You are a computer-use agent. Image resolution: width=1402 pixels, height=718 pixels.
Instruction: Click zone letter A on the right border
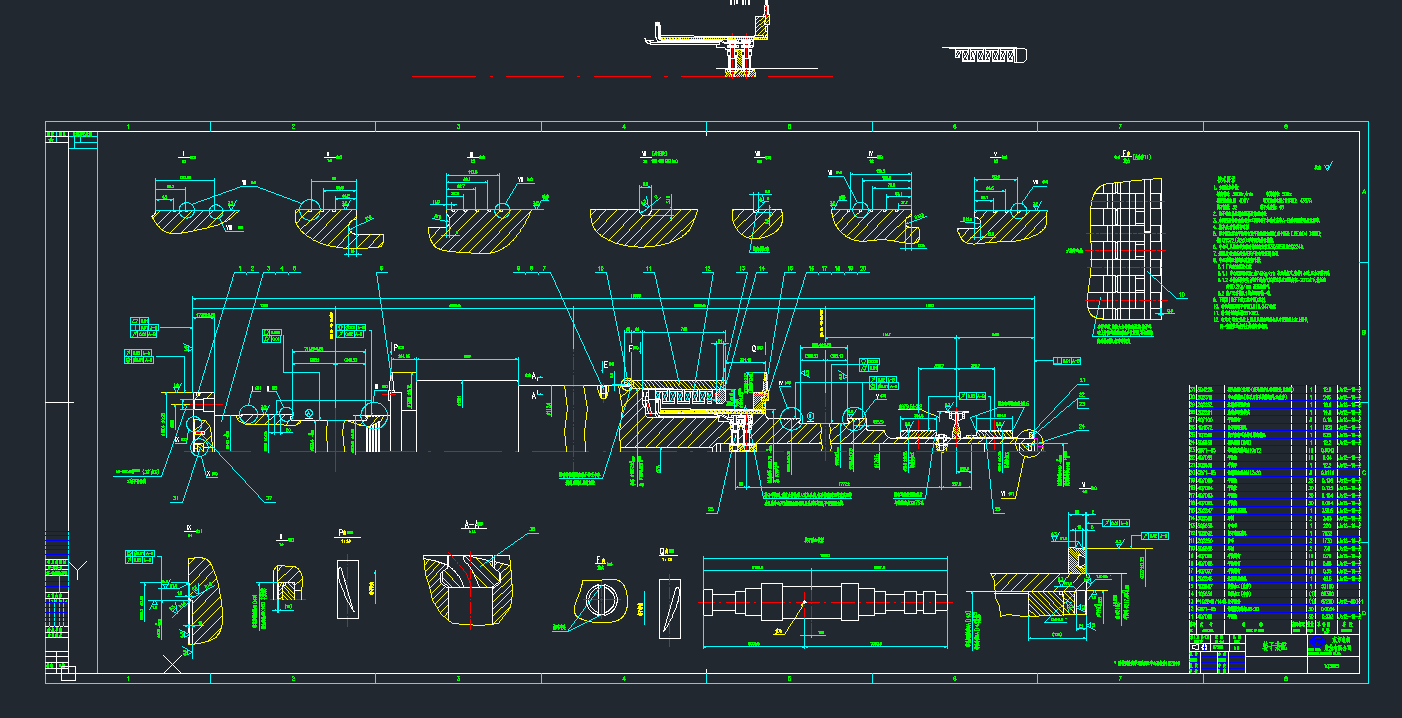1362,193
